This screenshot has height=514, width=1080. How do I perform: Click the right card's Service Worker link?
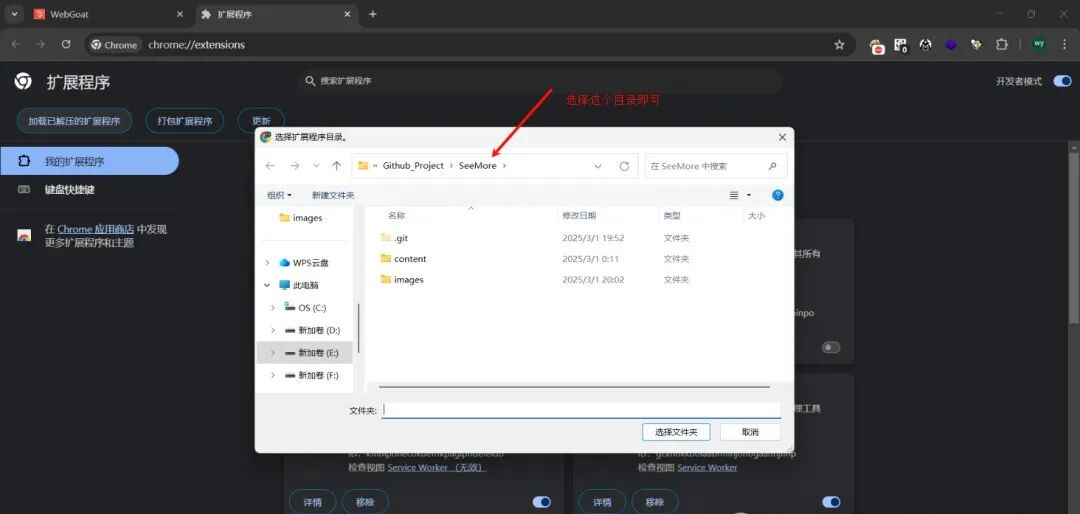[x=707, y=467]
